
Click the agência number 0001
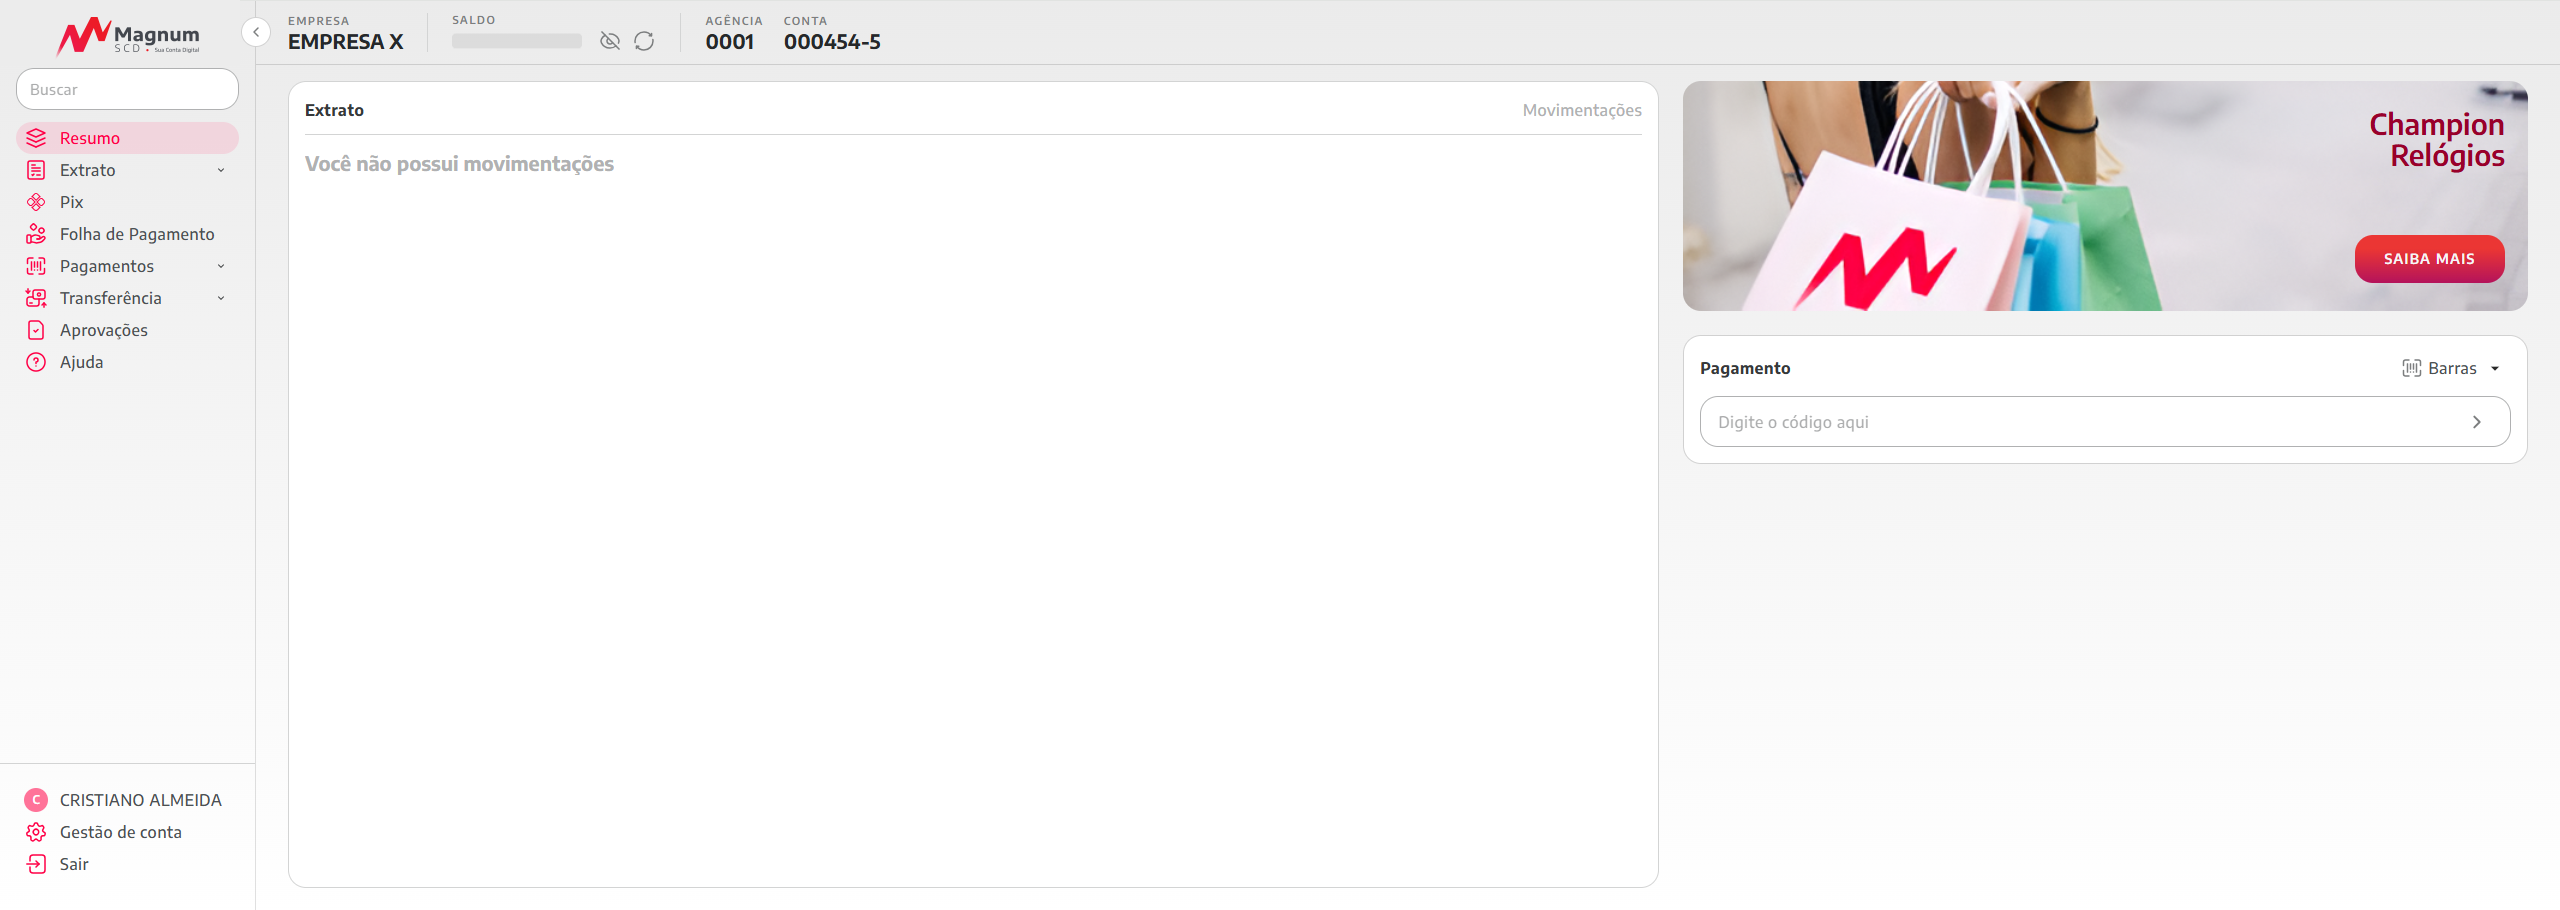(730, 42)
